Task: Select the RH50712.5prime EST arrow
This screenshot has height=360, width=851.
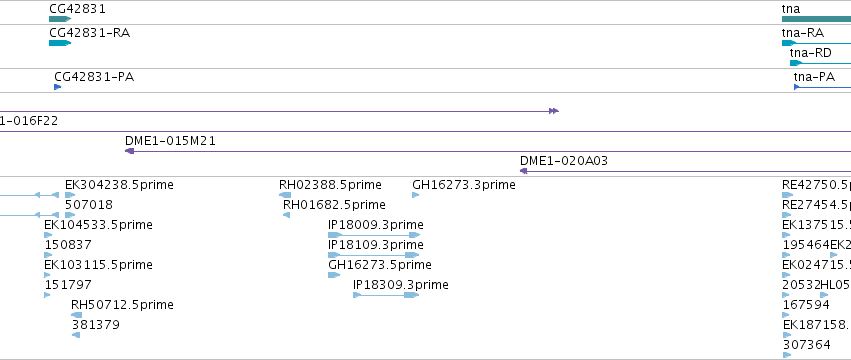Action: pos(77,315)
